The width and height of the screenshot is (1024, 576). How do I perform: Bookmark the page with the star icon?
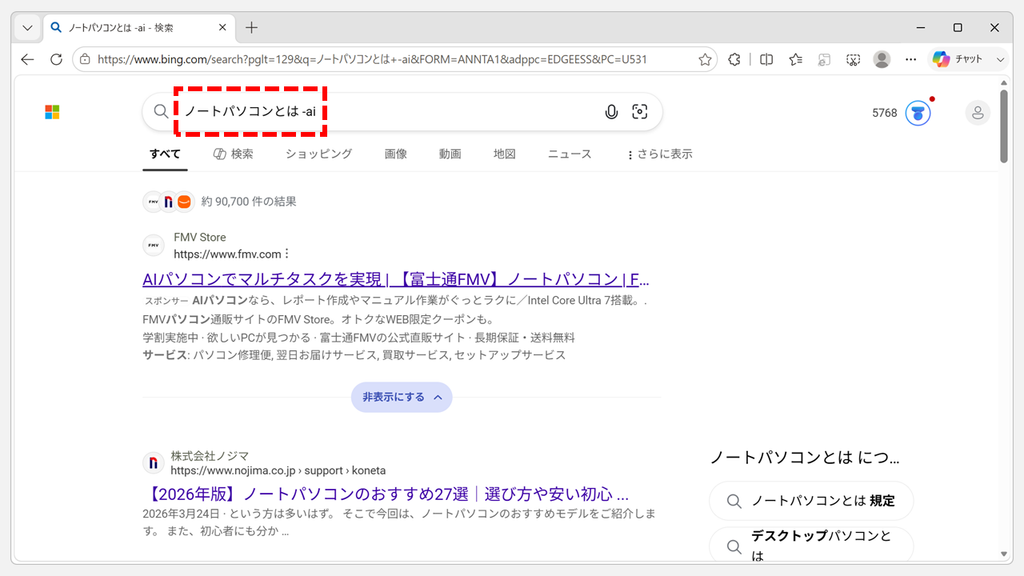tap(705, 59)
